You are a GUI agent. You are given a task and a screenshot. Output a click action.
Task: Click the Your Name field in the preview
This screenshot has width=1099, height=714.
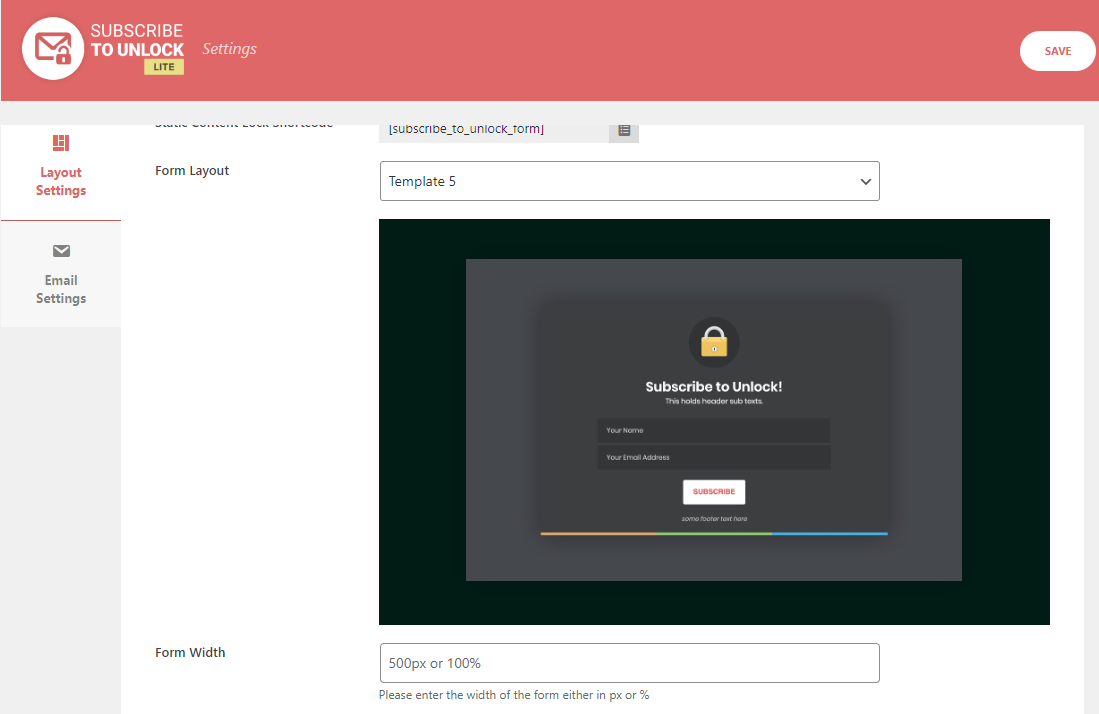(713, 430)
